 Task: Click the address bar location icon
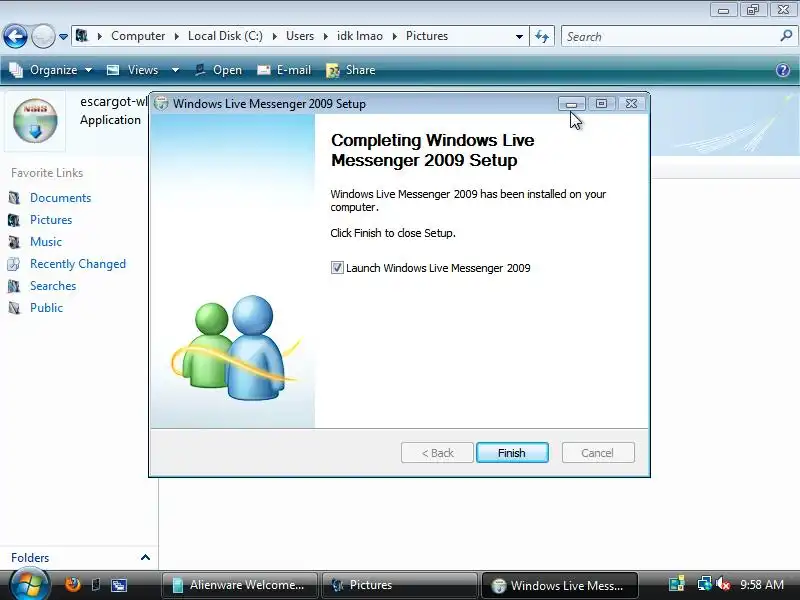tap(82, 36)
